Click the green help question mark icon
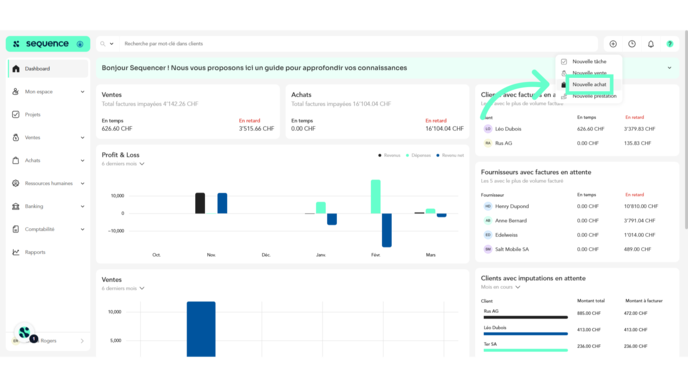Image resolution: width=688 pixels, height=387 pixels. tap(670, 44)
